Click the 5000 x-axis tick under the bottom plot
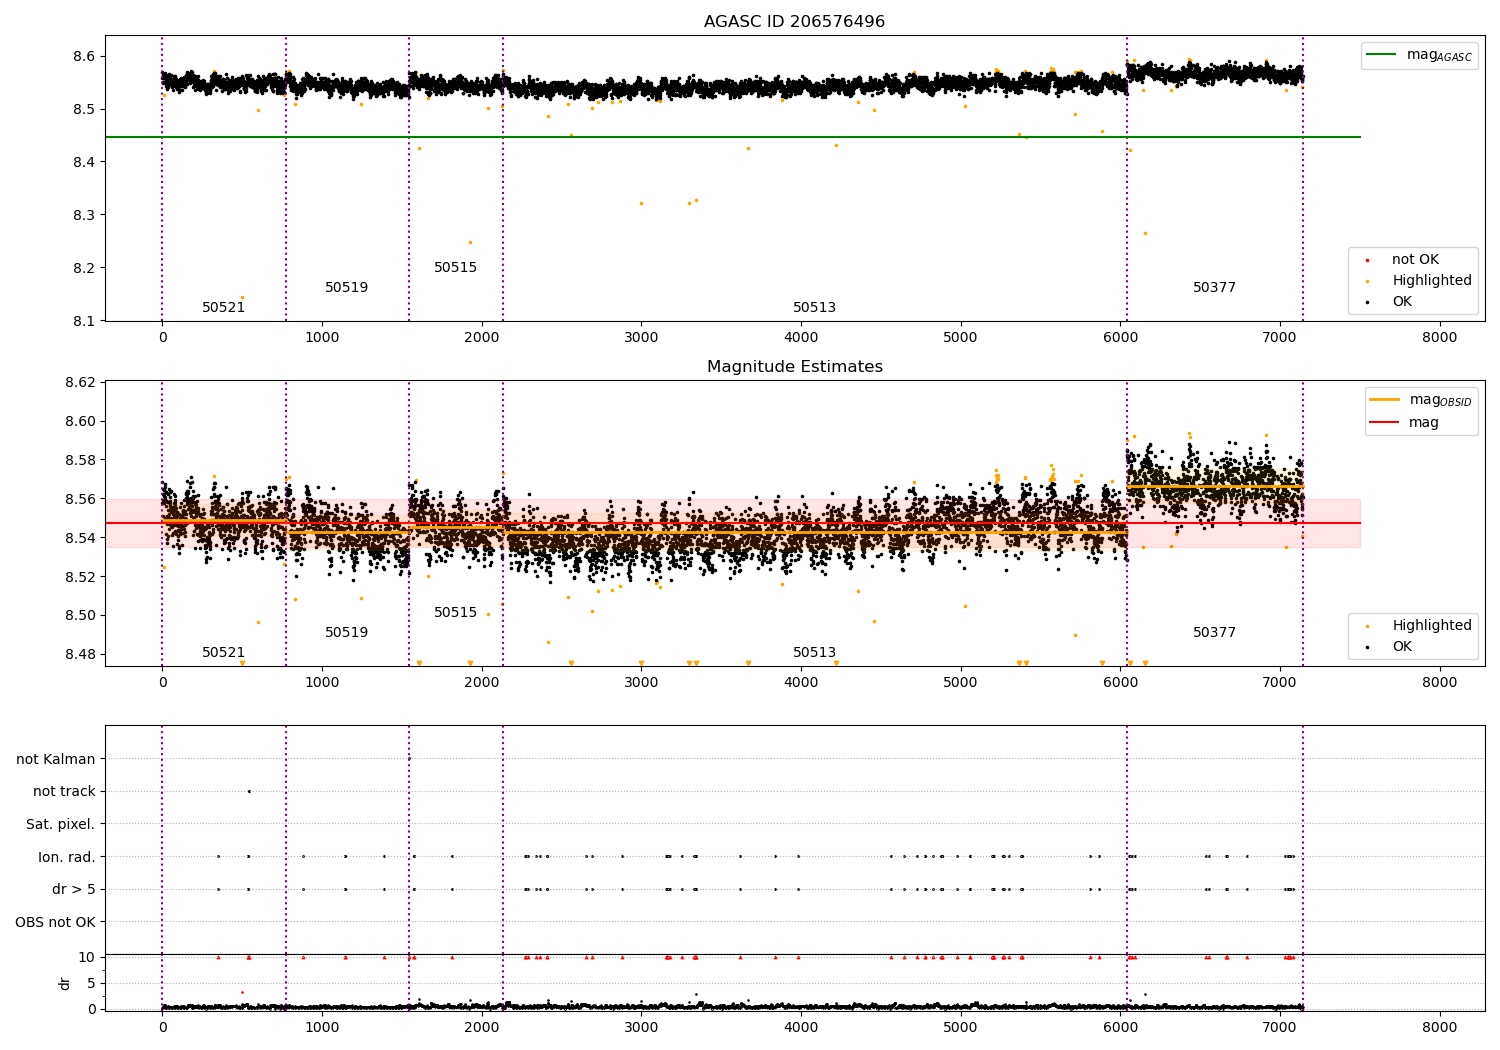The image size is (1500, 1050). [x=961, y=1028]
